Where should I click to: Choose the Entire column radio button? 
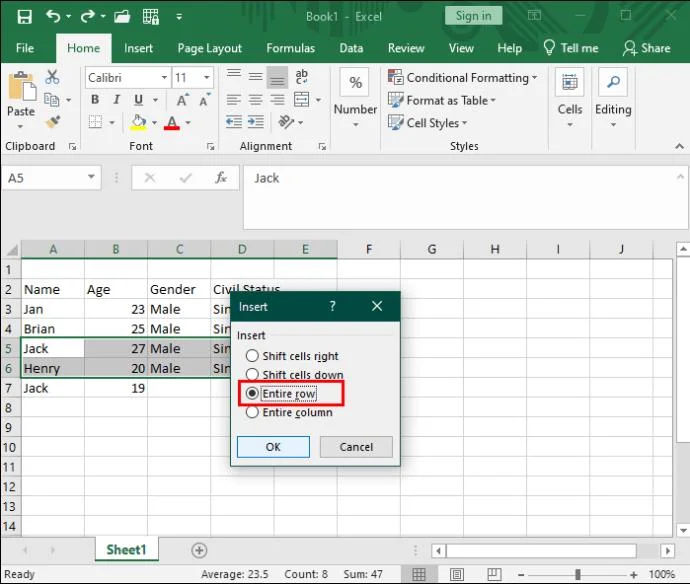point(252,412)
